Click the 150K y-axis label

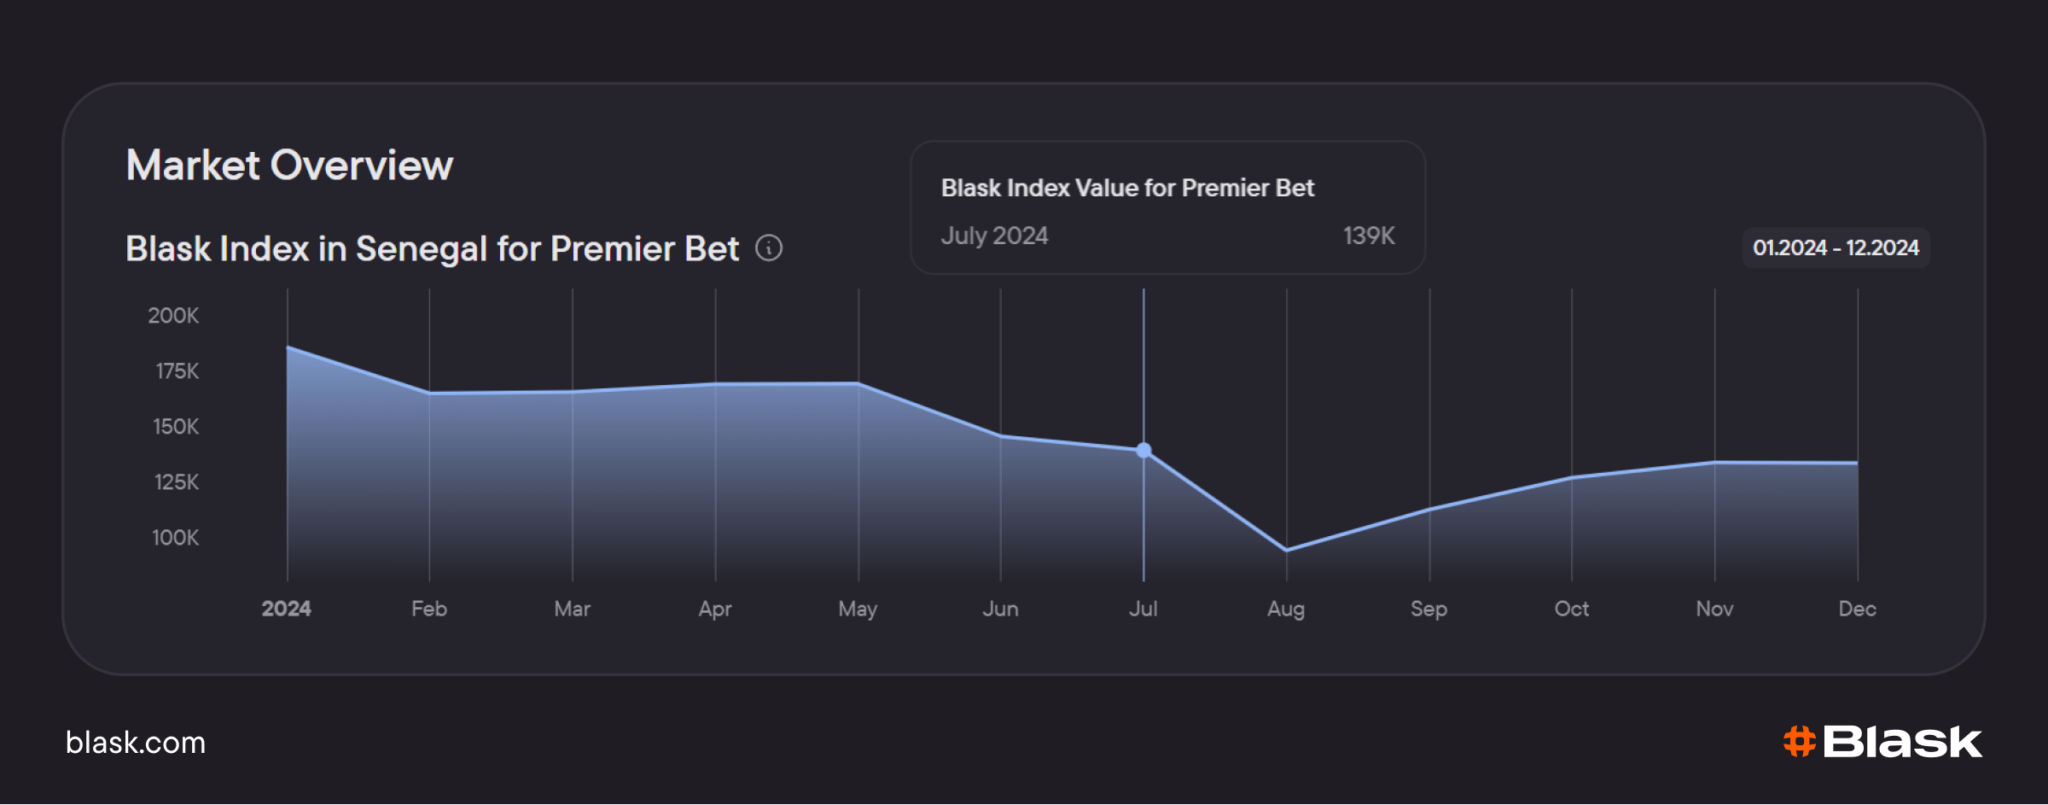click(x=176, y=426)
